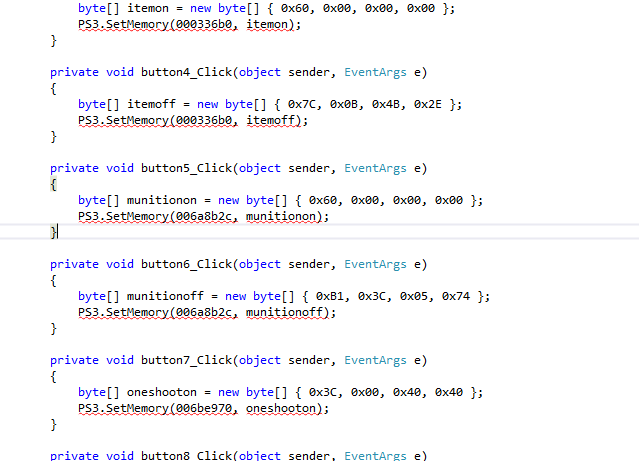Click the address 006be970
This screenshot has width=639, height=461.
[203, 408]
